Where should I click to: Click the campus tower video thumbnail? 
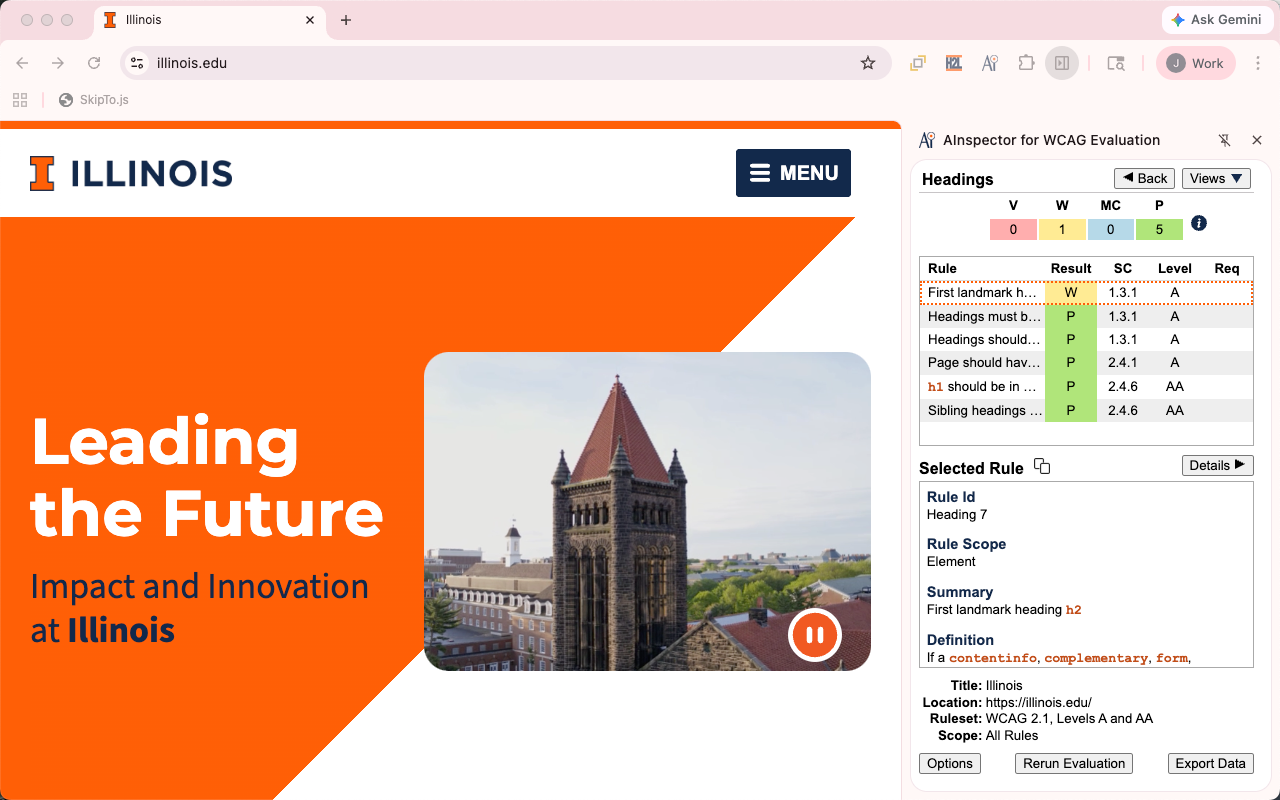pos(647,511)
